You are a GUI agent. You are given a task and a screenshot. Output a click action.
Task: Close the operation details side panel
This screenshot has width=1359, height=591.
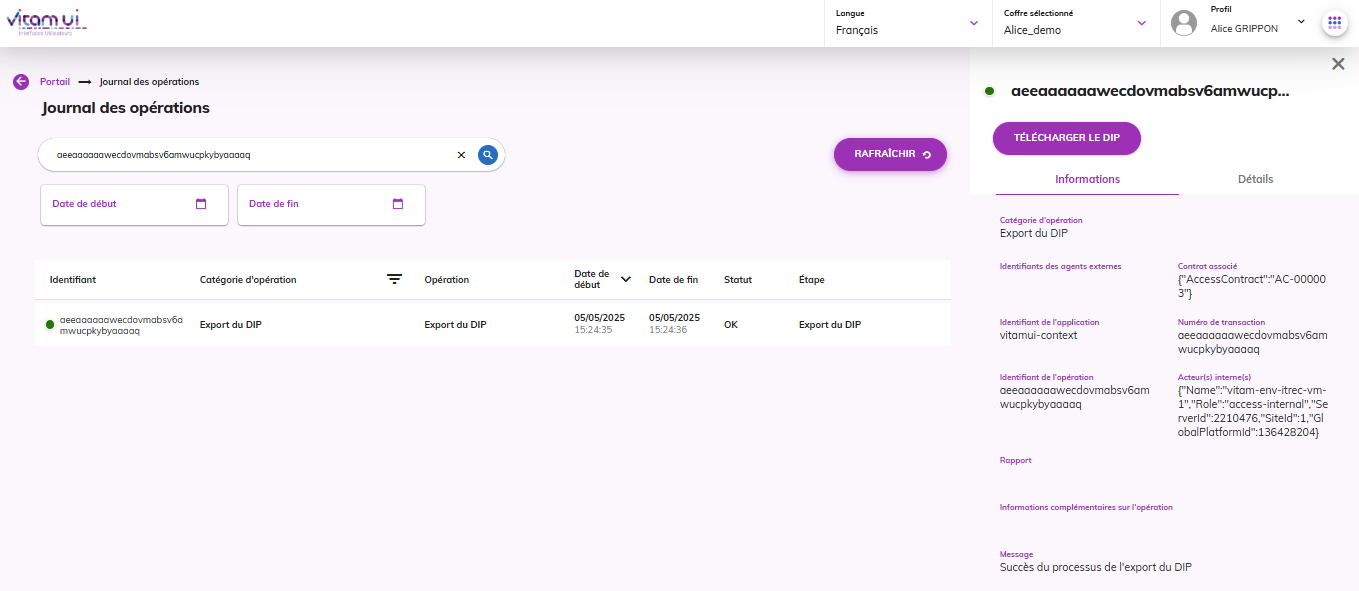click(x=1338, y=64)
